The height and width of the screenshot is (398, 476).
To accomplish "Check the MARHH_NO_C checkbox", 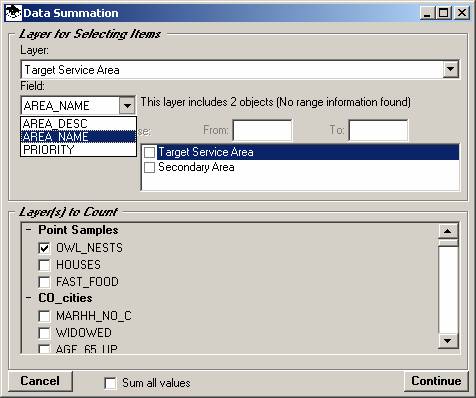I will click(44, 316).
